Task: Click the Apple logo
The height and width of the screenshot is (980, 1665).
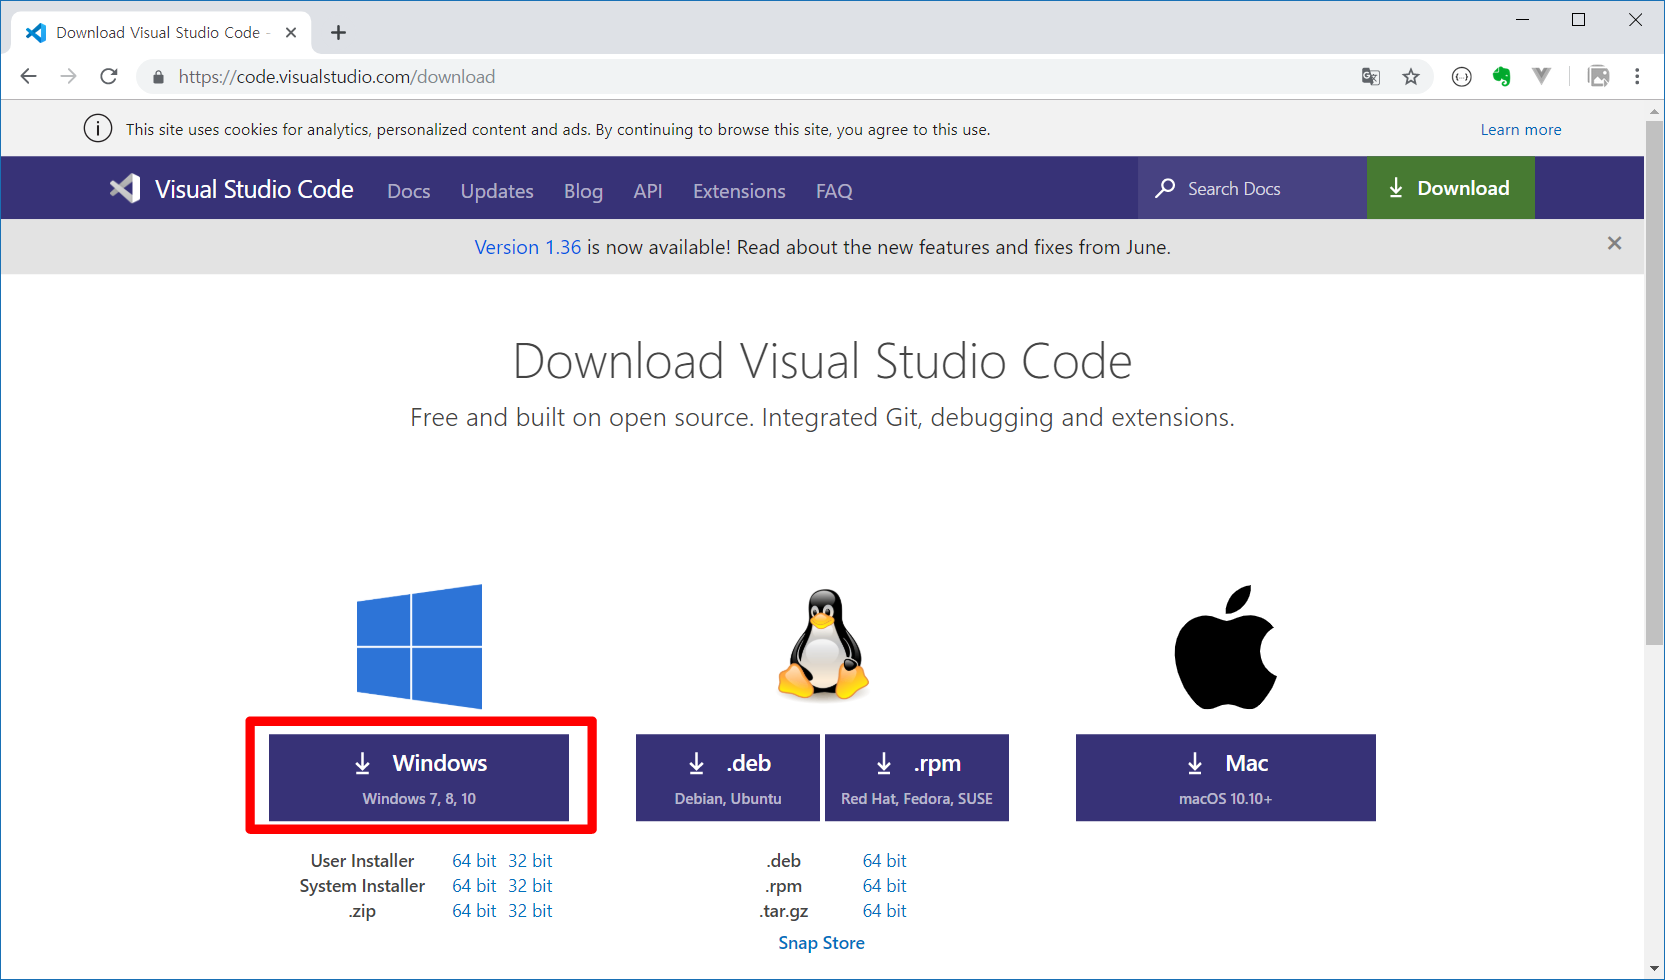Action: pyautogui.click(x=1226, y=647)
